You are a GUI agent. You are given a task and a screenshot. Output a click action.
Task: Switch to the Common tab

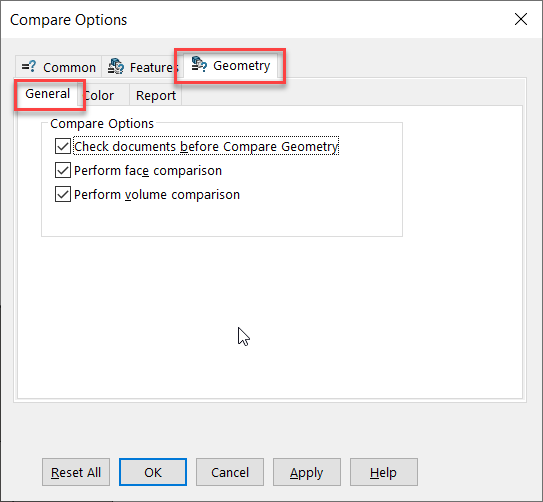[59, 67]
